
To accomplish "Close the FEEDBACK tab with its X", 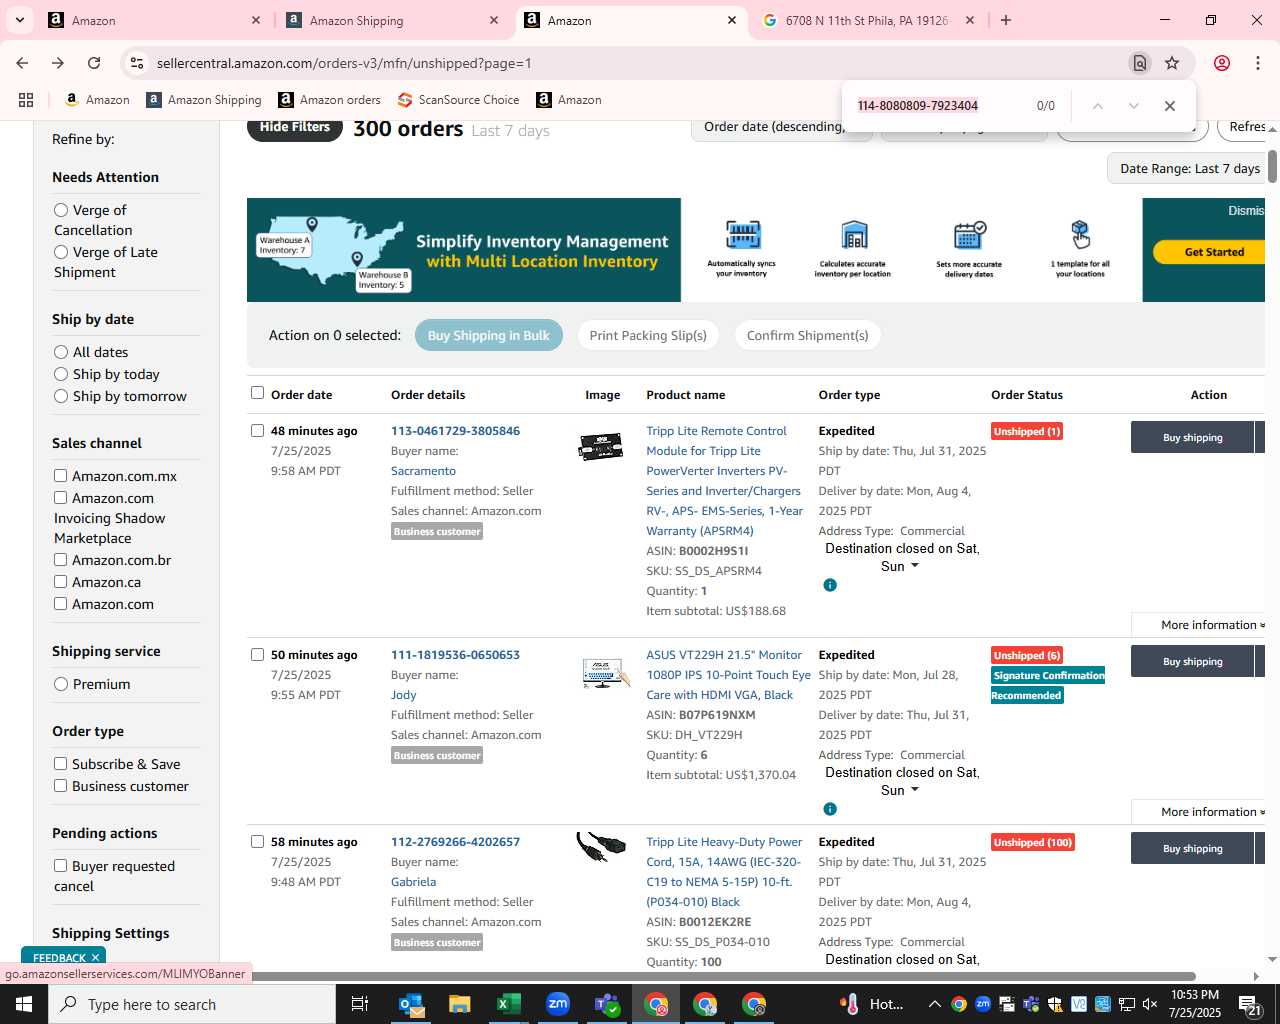I will 96,958.
